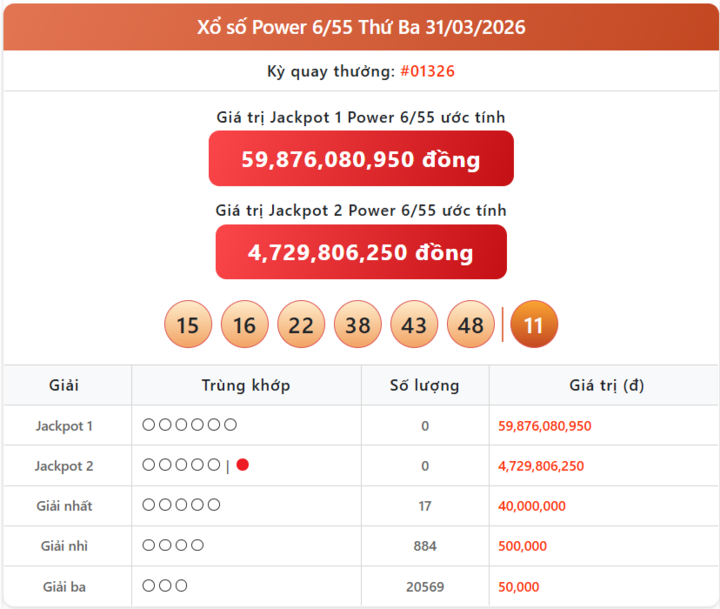
Task: Click the winner count 884 for Giải nhì
Action: [425, 546]
